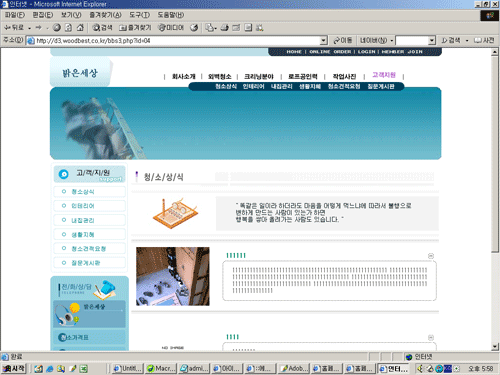
Task: Switch to the Macr... taskbar window
Action: [161, 369]
